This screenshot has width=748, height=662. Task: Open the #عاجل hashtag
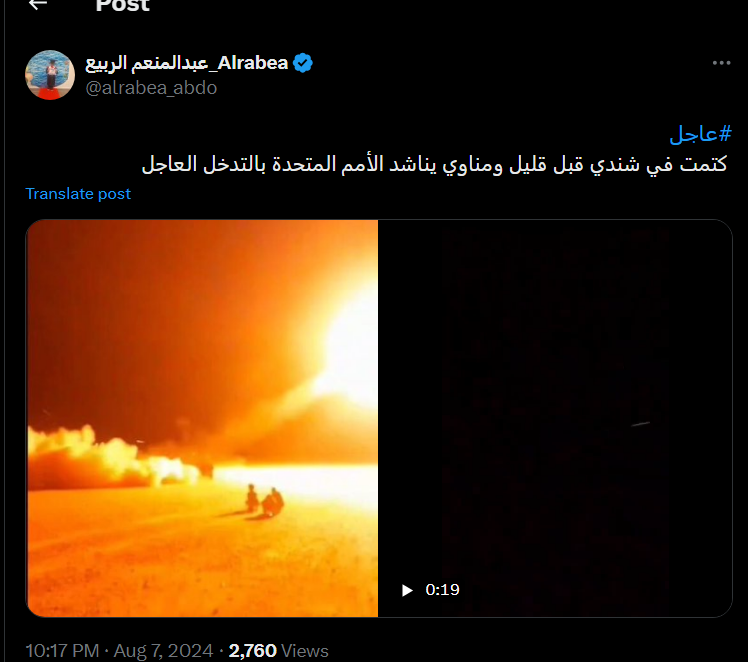[700, 134]
